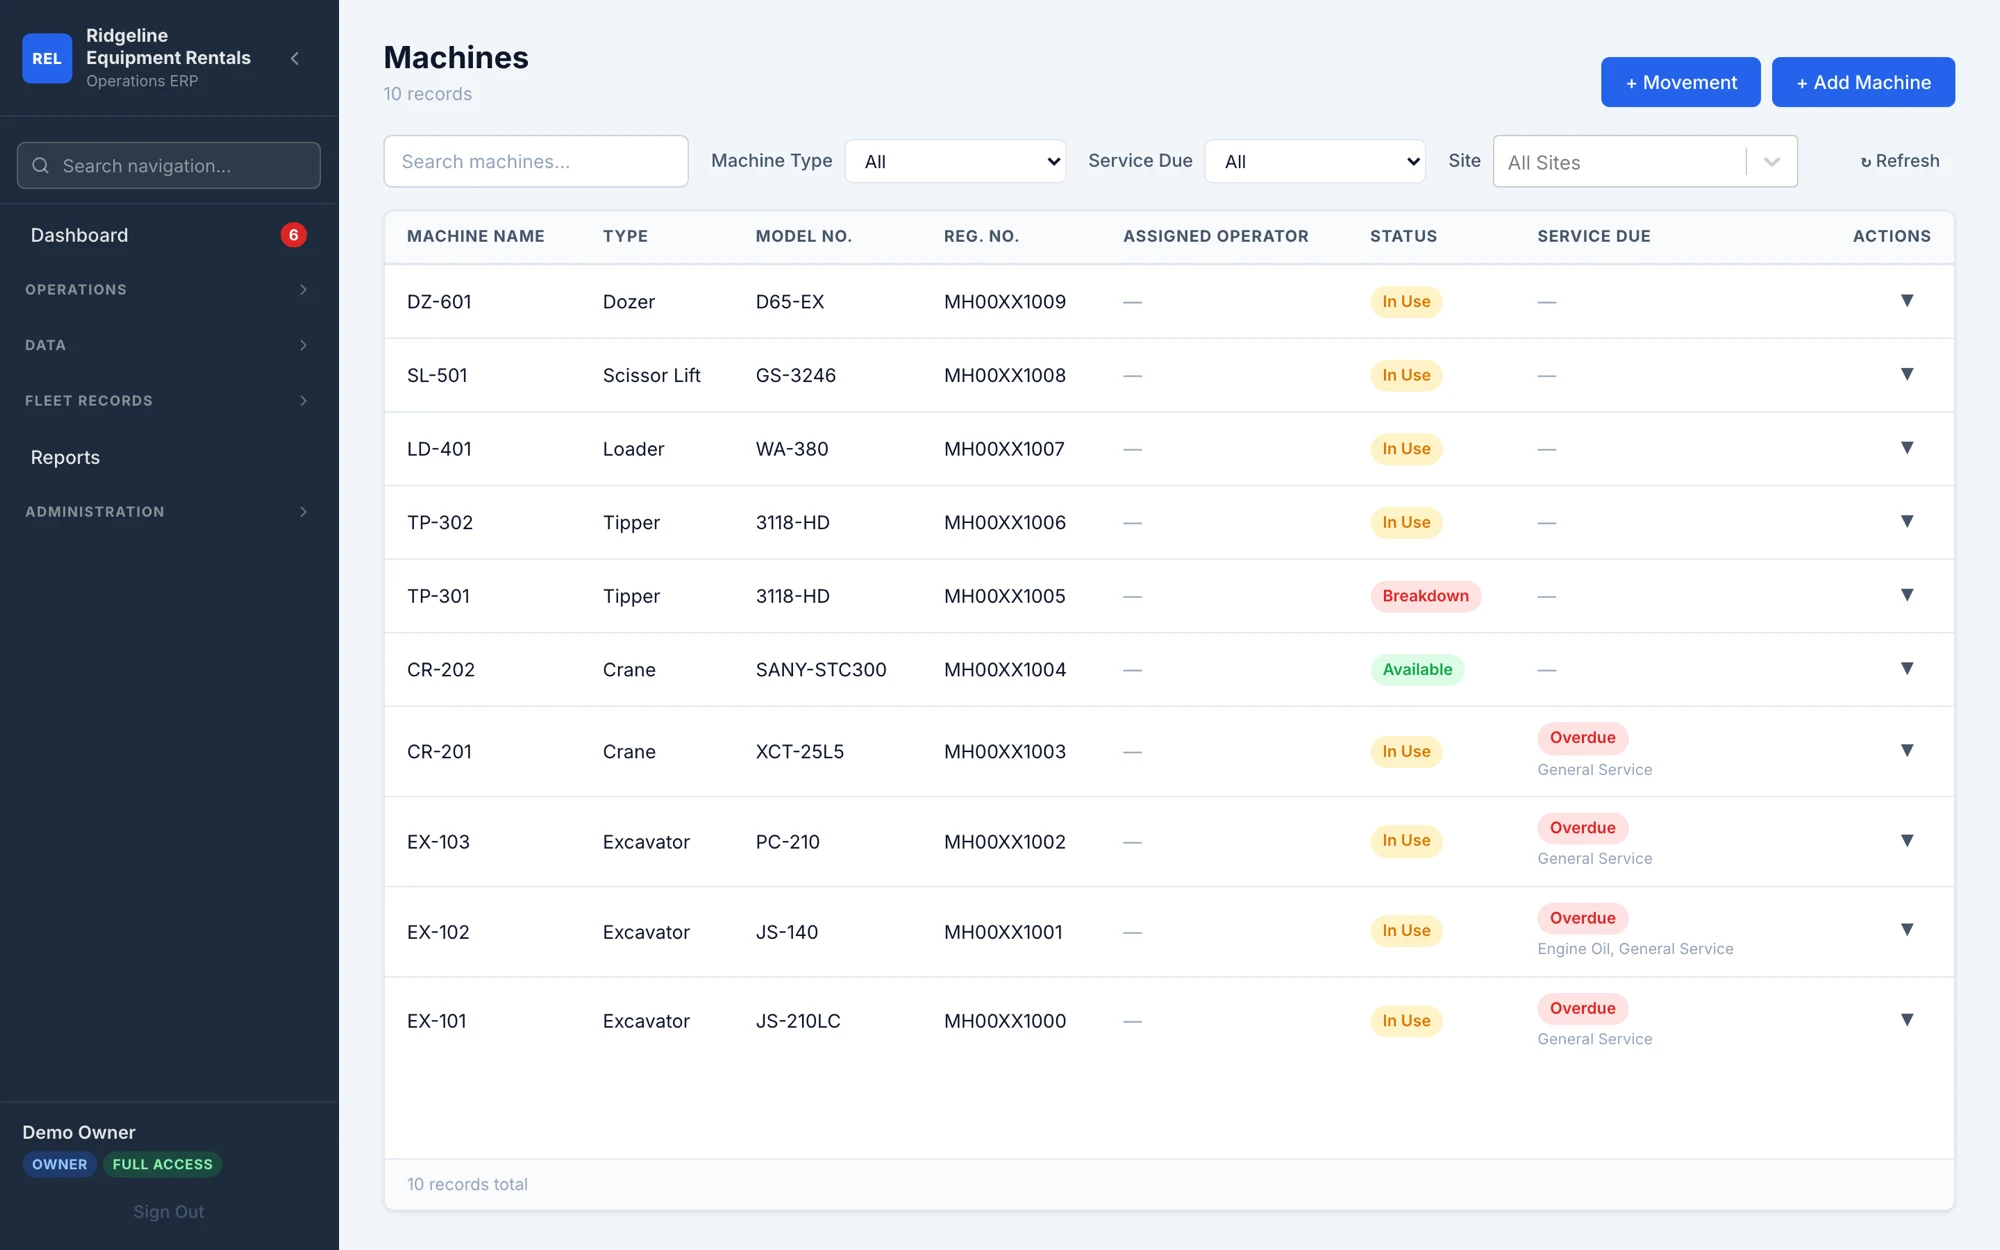Viewport: 2000px width, 1250px height.
Task: Refresh the machines list
Action: 1899,161
